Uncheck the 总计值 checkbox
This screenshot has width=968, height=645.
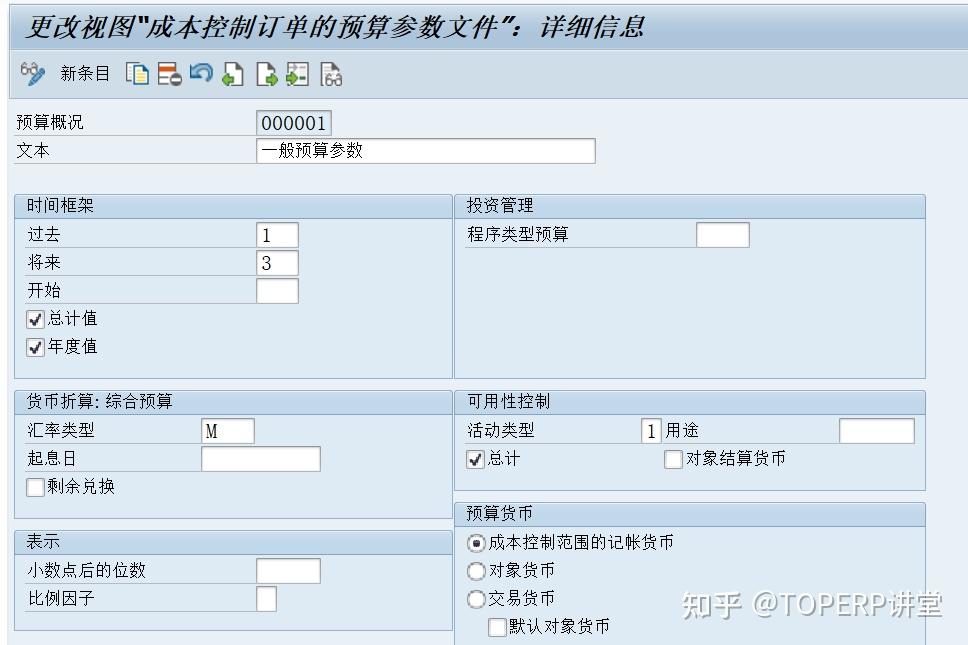click(35, 319)
